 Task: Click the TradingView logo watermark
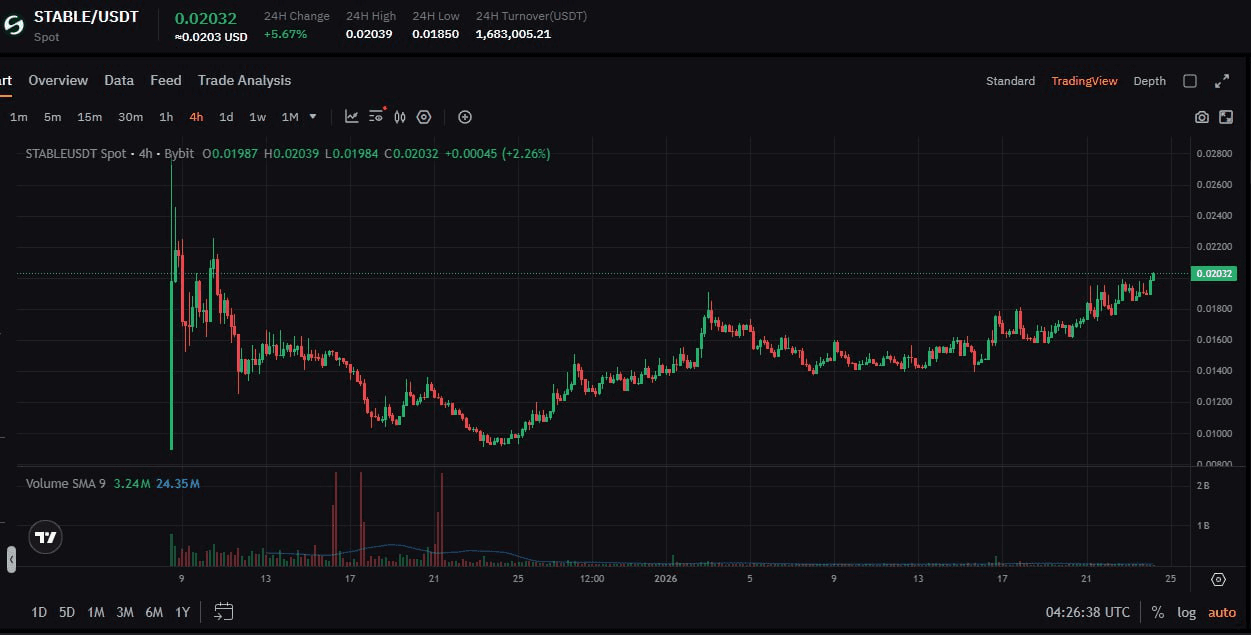pyautogui.click(x=44, y=537)
